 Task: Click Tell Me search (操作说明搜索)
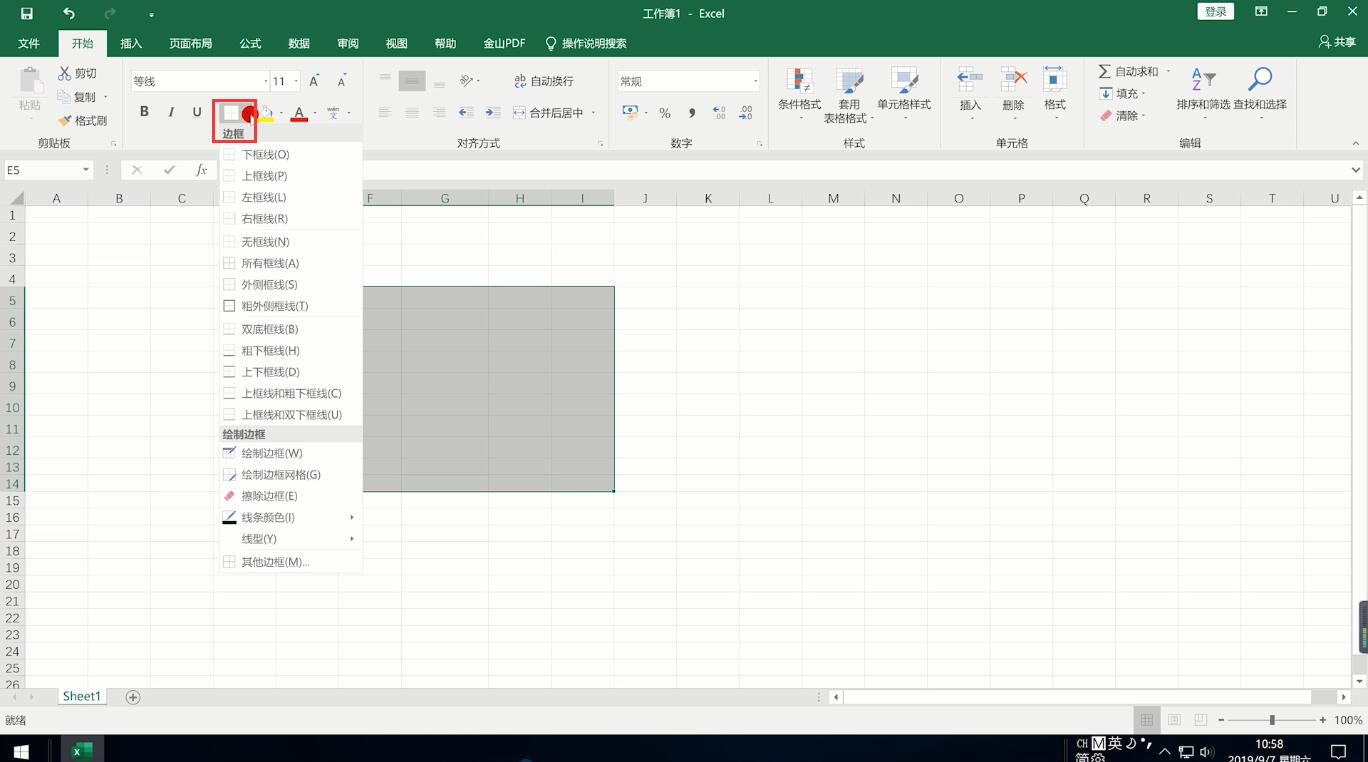click(586, 43)
